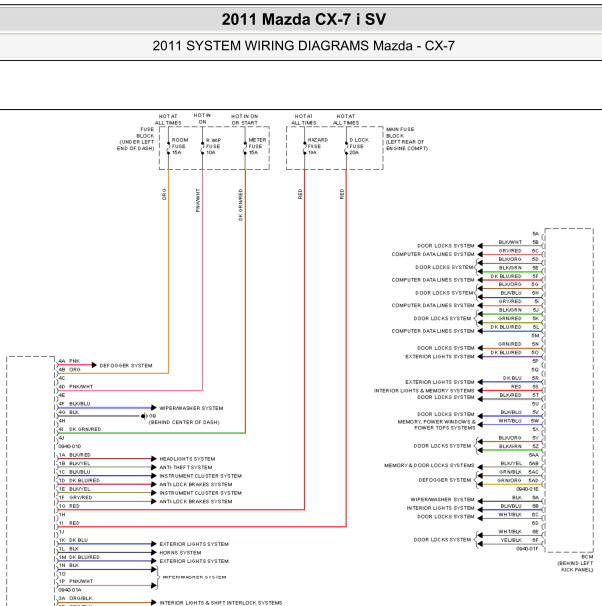Image resolution: width=602 pixels, height=606 pixels.
Task: Click the HAZARD FUSE label
Action: coord(318,146)
